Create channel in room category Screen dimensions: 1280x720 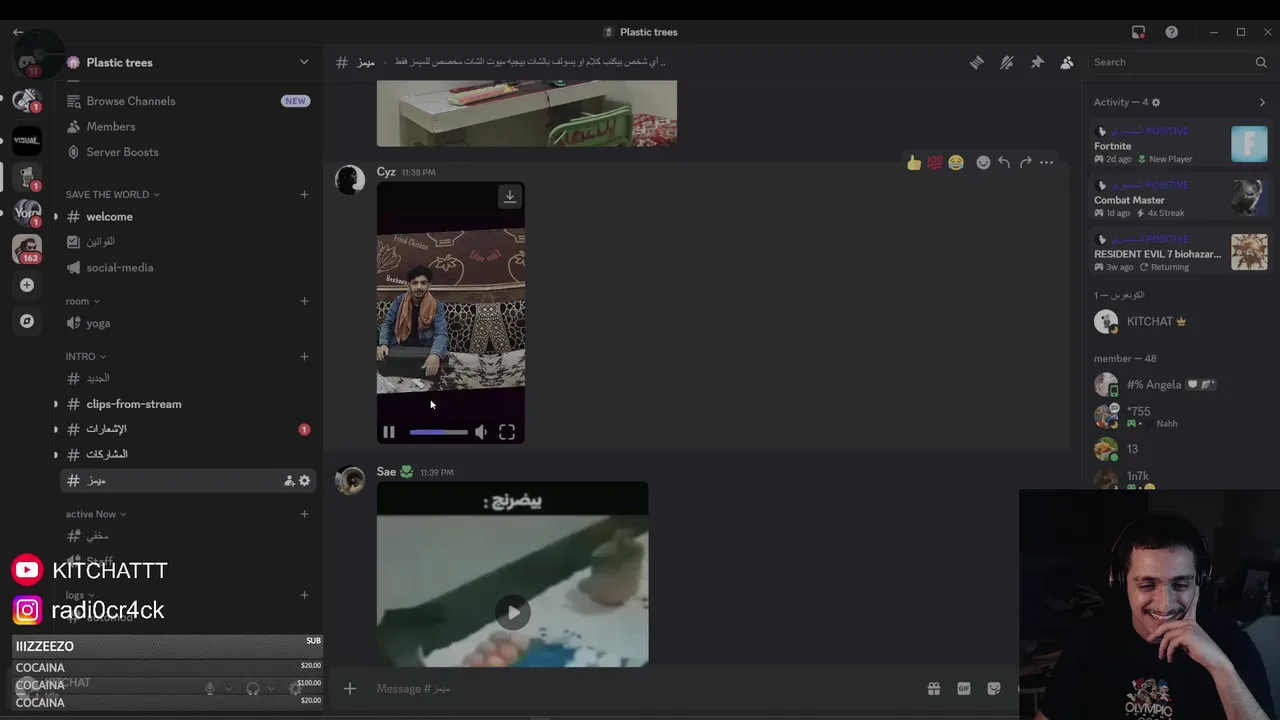(x=304, y=301)
